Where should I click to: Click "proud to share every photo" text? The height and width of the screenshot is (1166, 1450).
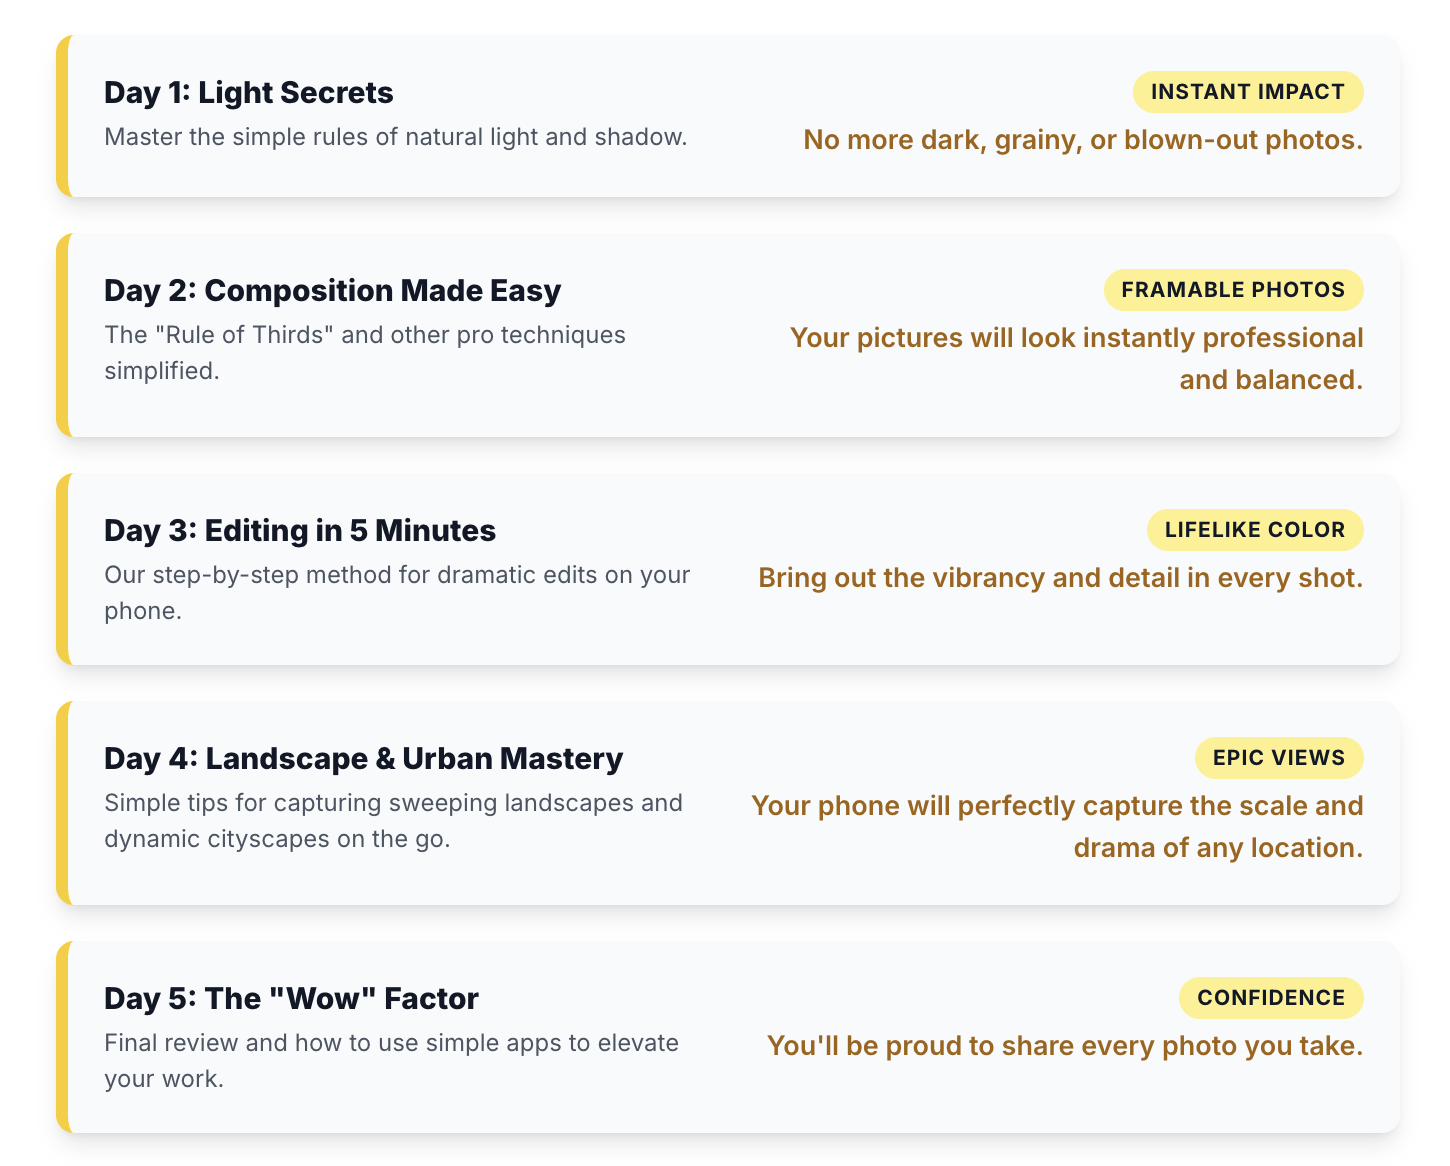pos(1065,1046)
